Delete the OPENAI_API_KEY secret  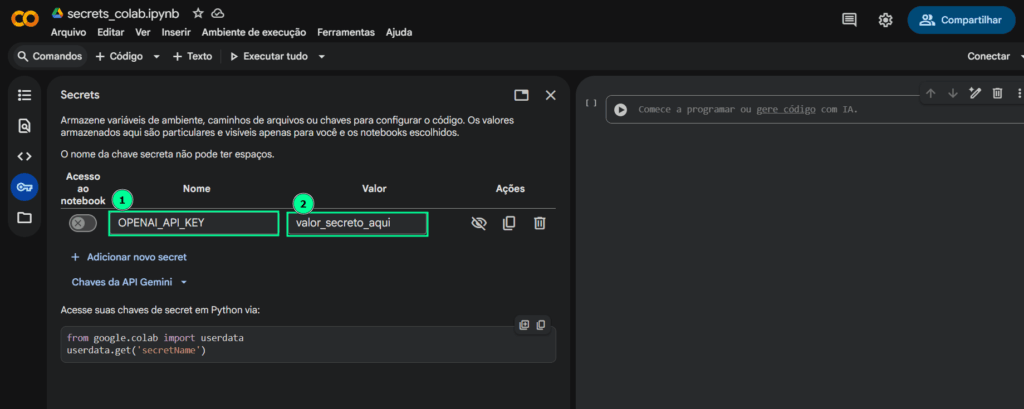tap(539, 223)
